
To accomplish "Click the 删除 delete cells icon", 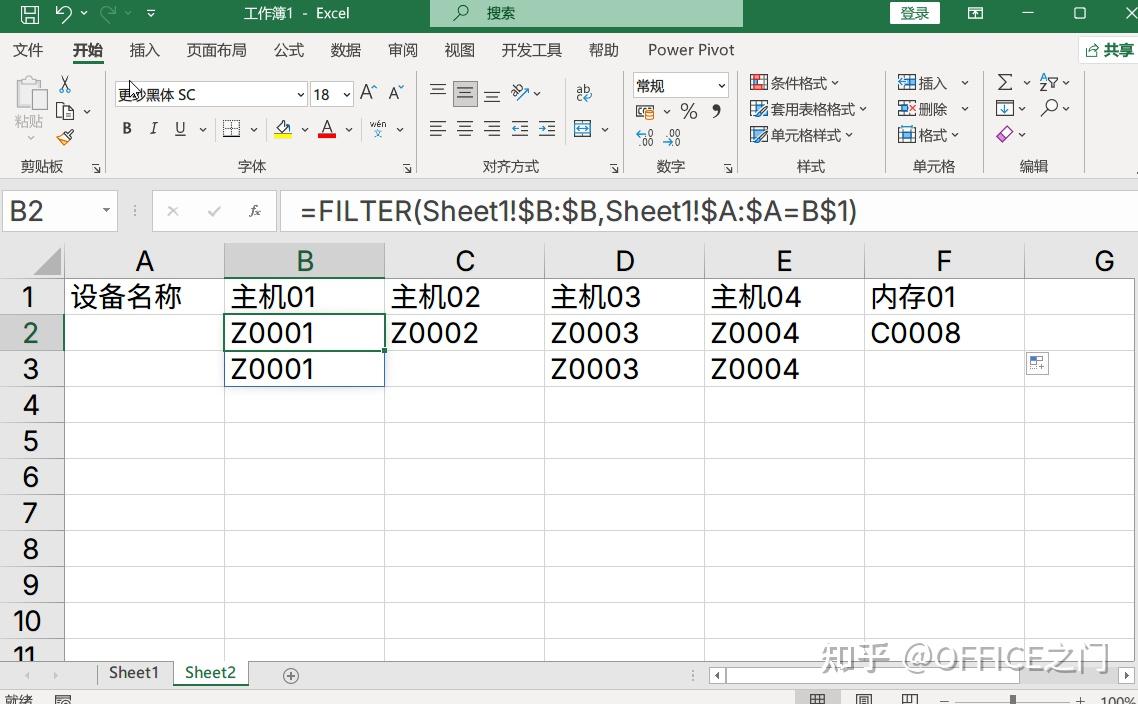I will 921,108.
